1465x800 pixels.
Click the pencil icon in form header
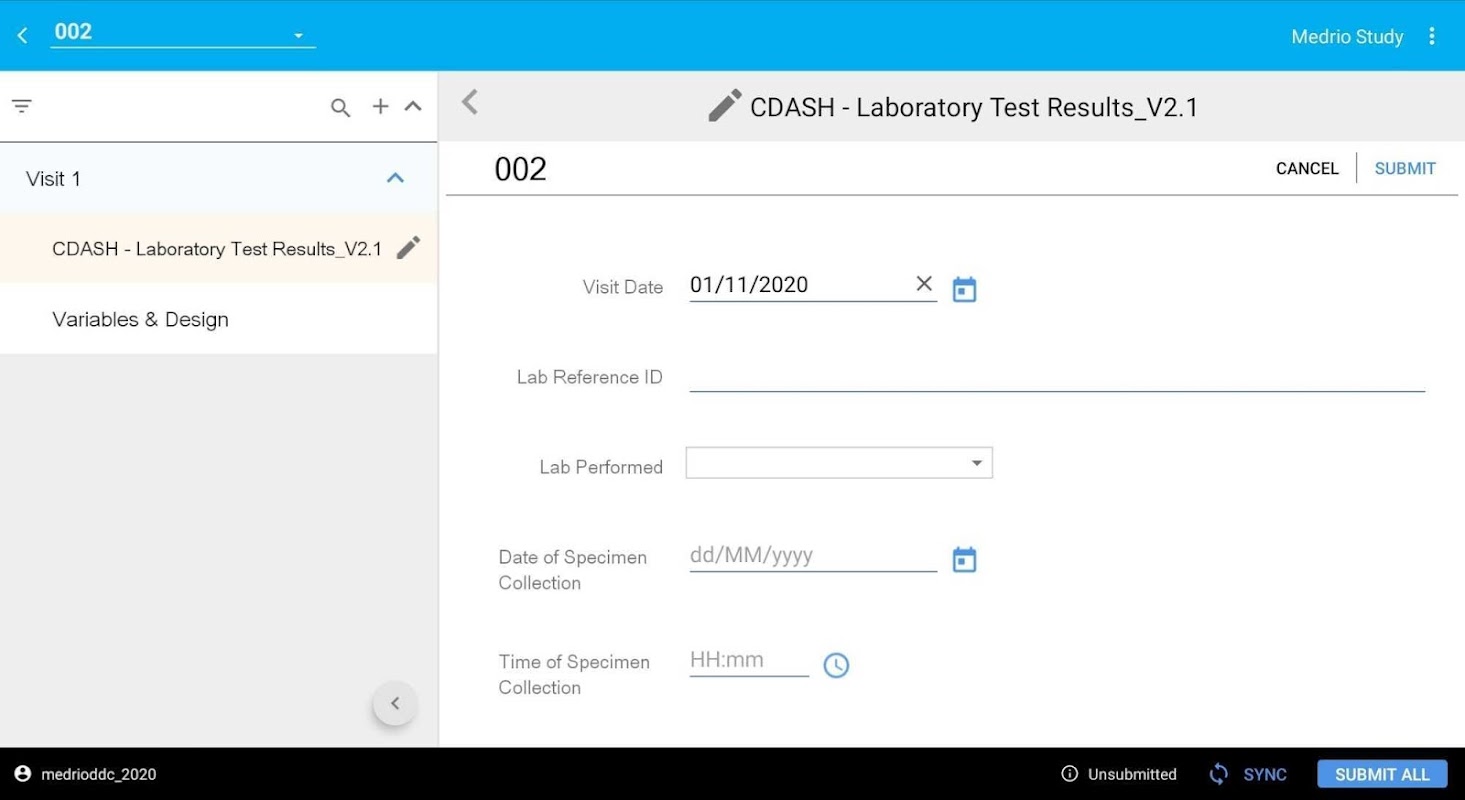[x=725, y=105]
